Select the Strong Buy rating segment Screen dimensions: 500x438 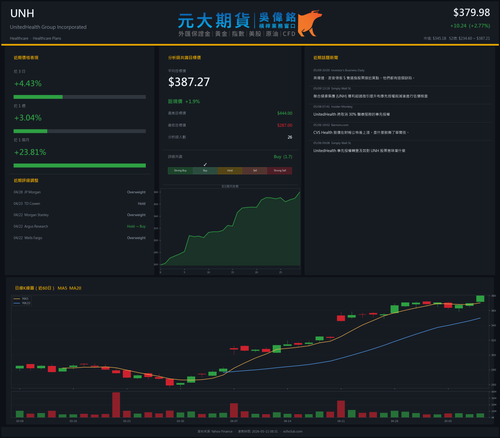coord(180,171)
